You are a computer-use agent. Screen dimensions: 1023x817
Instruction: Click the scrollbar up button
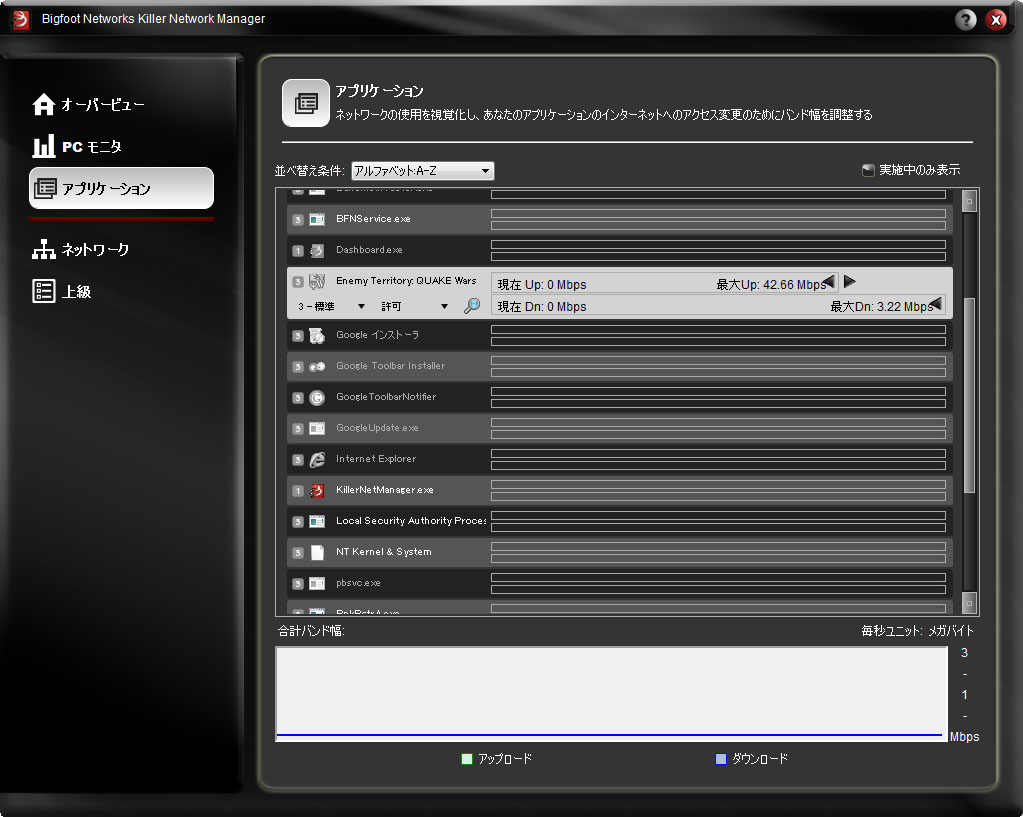970,201
